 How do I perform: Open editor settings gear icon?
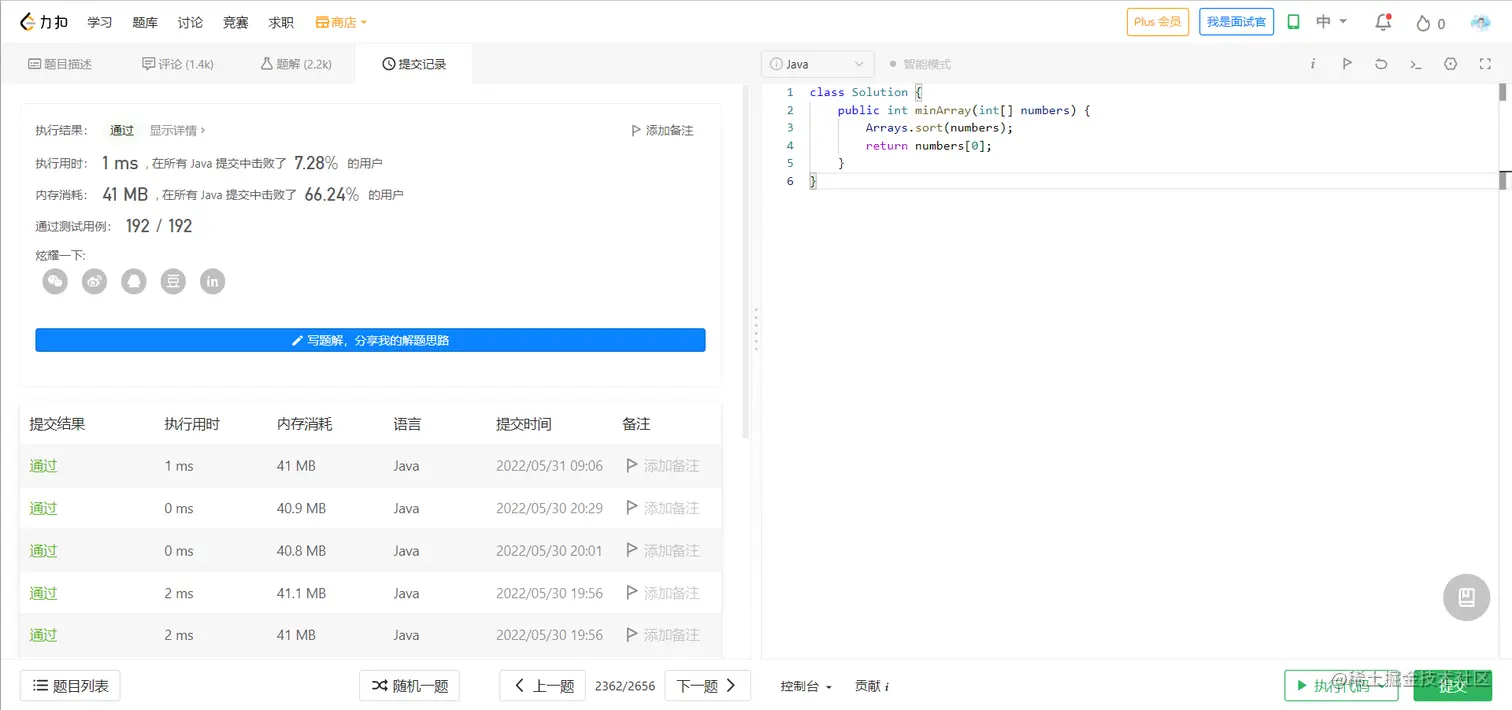pos(1451,64)
